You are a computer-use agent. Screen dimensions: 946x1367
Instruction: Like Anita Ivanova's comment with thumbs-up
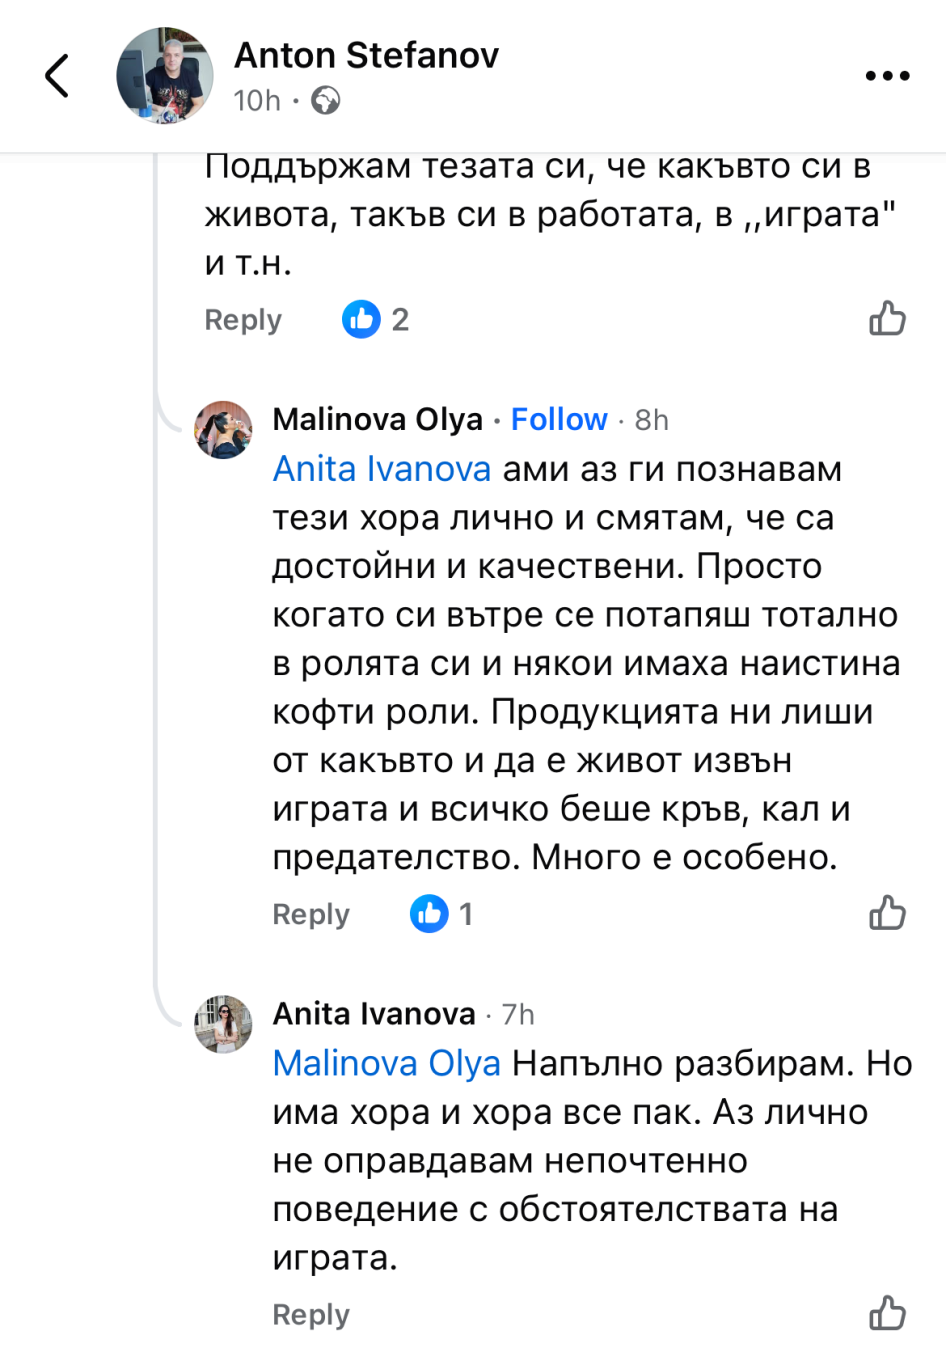[x=887, y=1313]
